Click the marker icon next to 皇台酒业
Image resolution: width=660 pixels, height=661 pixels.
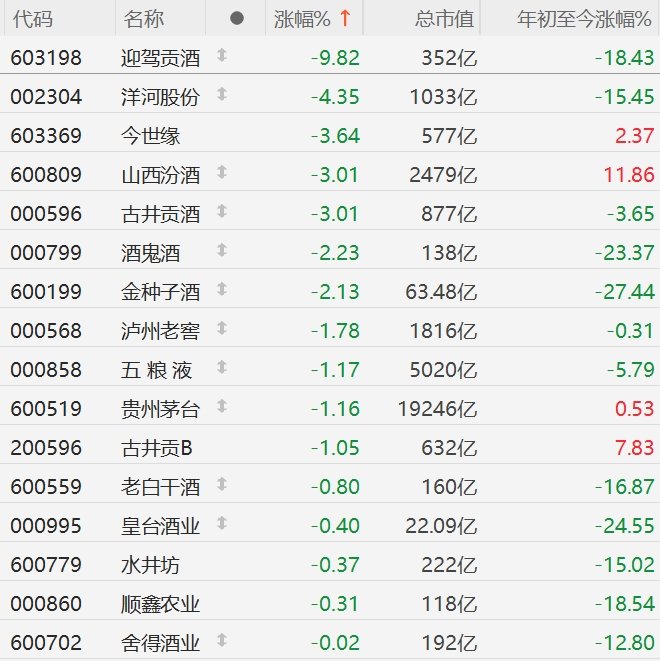(x=222, y=523)
